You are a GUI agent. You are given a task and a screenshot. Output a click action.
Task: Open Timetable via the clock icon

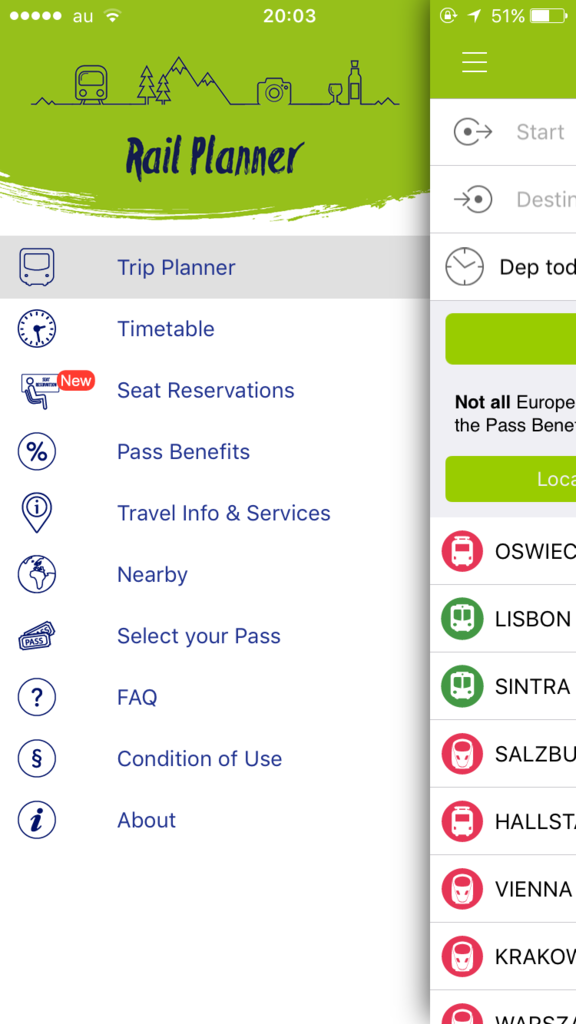(x=37, y=328)
